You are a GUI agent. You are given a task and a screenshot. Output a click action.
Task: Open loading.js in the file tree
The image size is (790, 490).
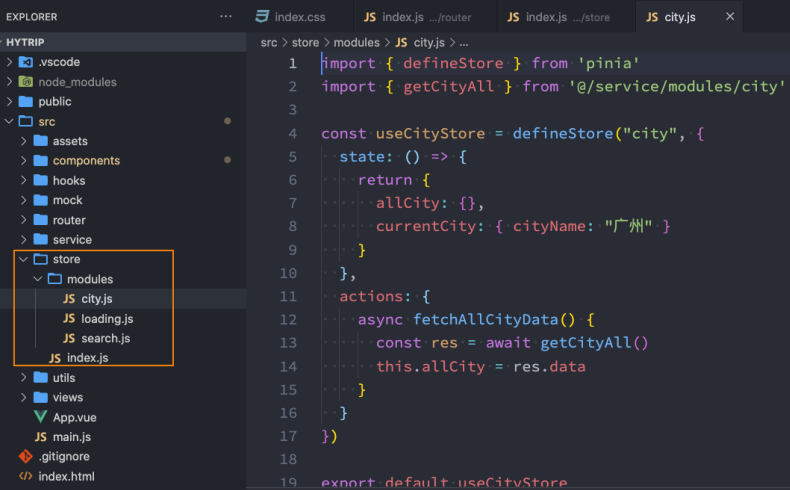click(x=123, y=318)
